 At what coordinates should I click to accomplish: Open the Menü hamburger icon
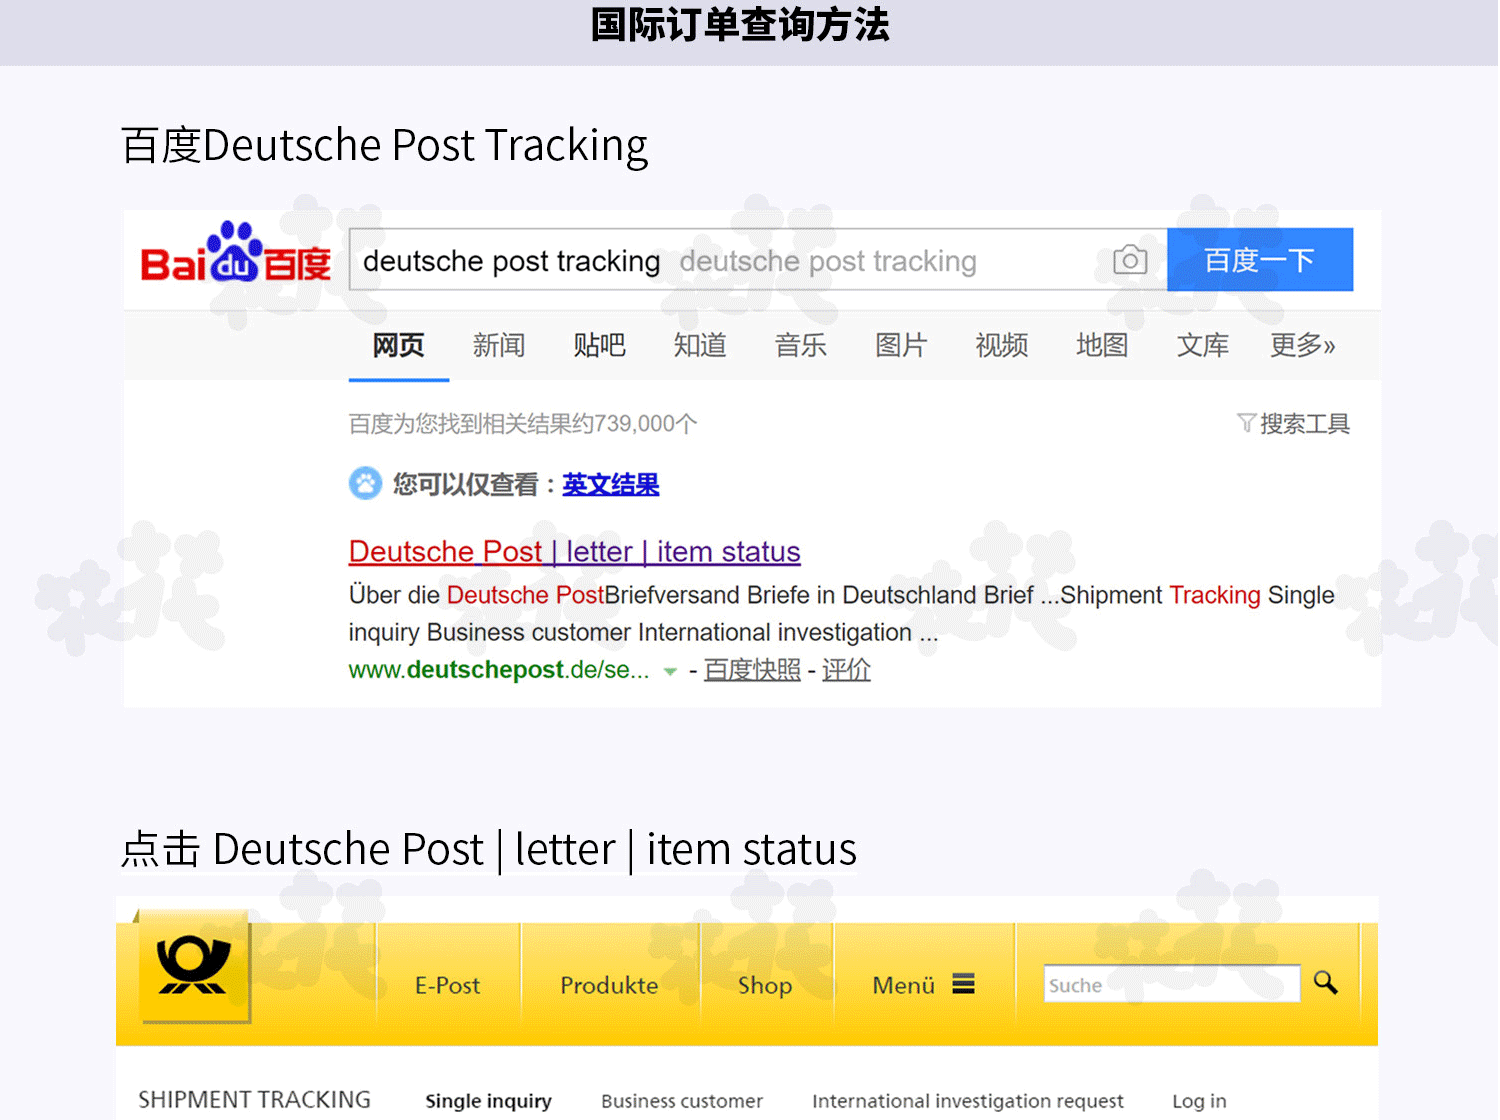click(963, 984)
